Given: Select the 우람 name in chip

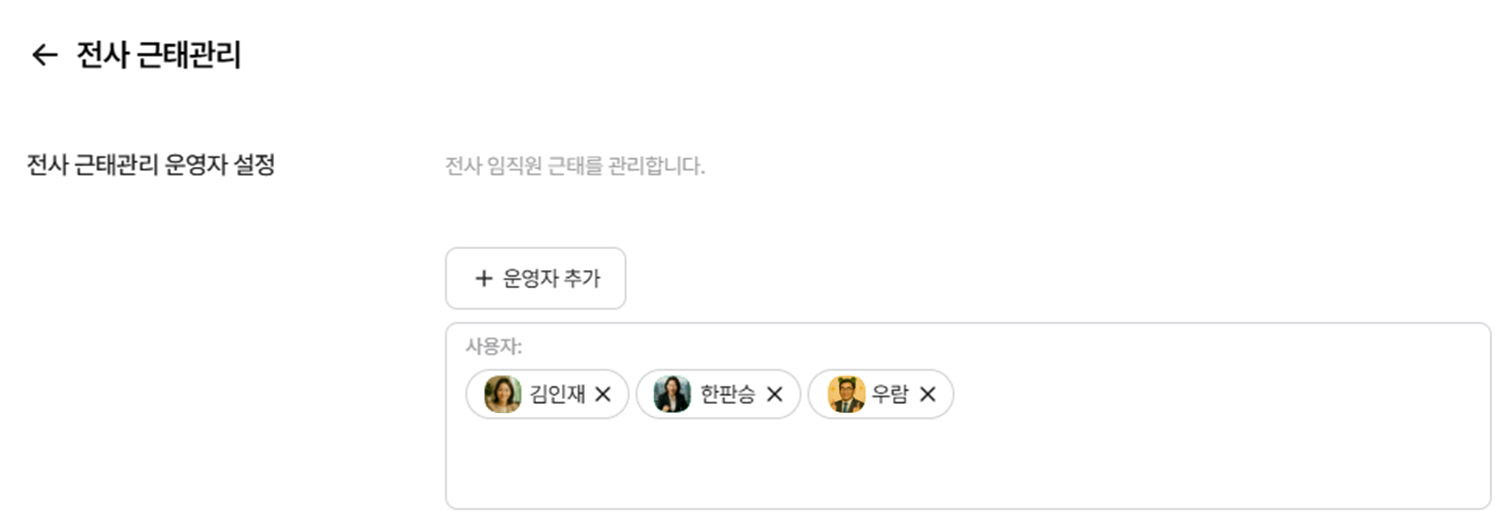Looking at the screenshot, I should (889, 395).
